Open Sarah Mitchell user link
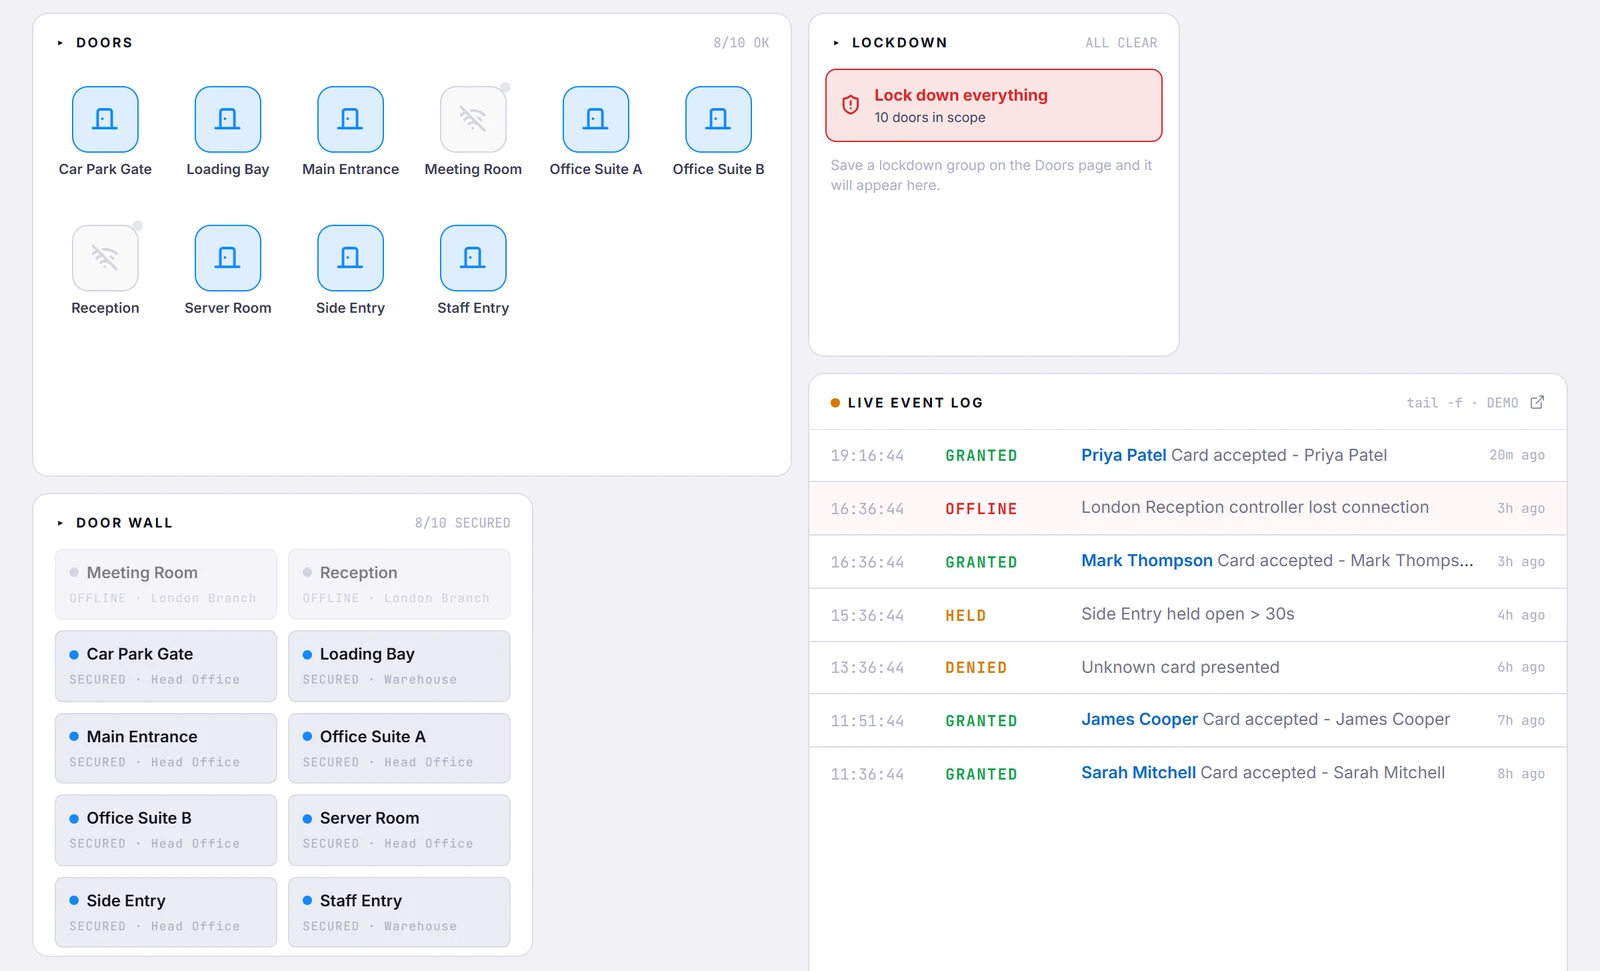Screen dimensions: 1600x971 tap(1139, 772)
